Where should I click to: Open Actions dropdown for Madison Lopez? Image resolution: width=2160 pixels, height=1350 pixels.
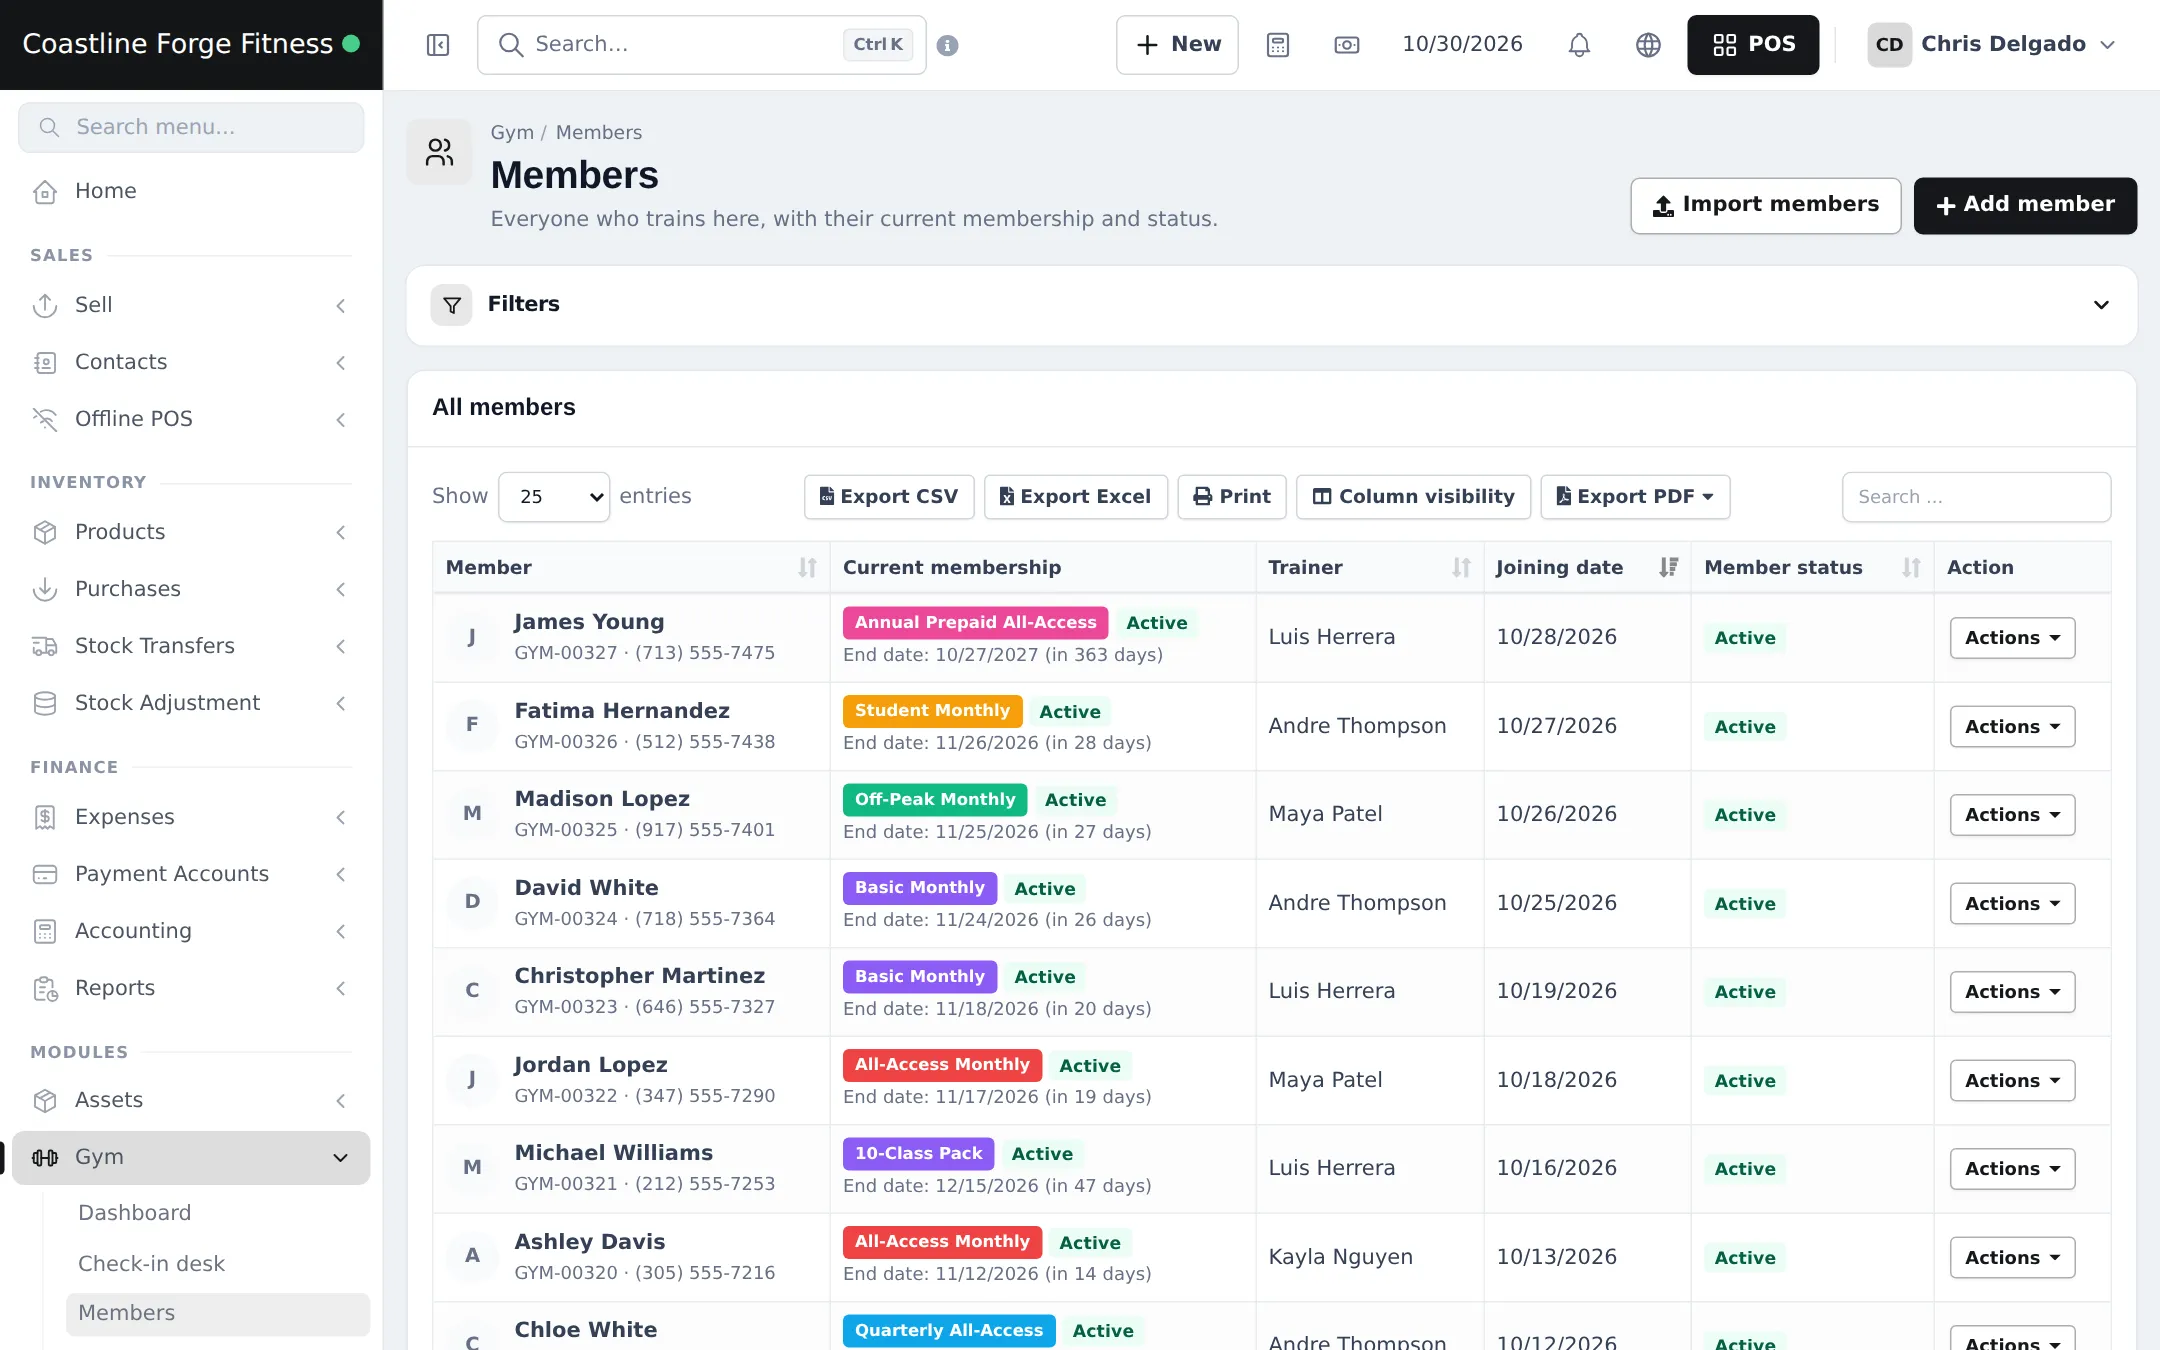click(x=2012, y=815)
